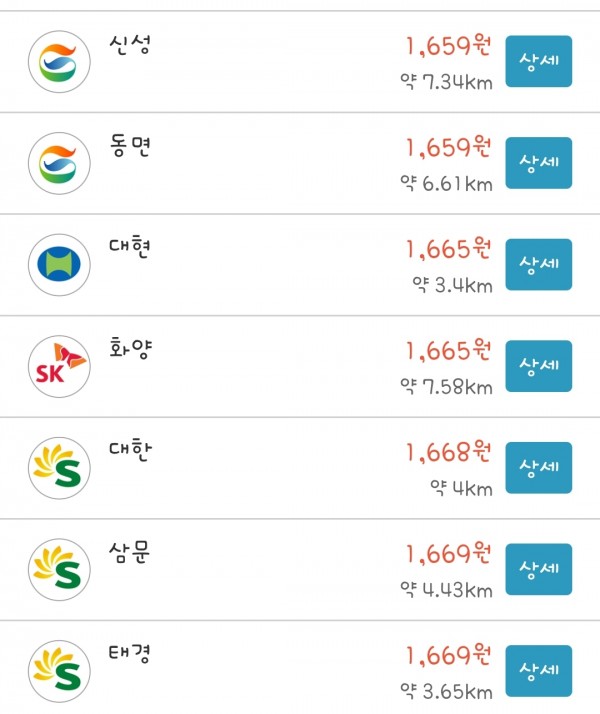The width and height of the screenshot is (600, 714).
Task: Tap the 1,668원 price for 대한
Action: (x=448, y=452)
